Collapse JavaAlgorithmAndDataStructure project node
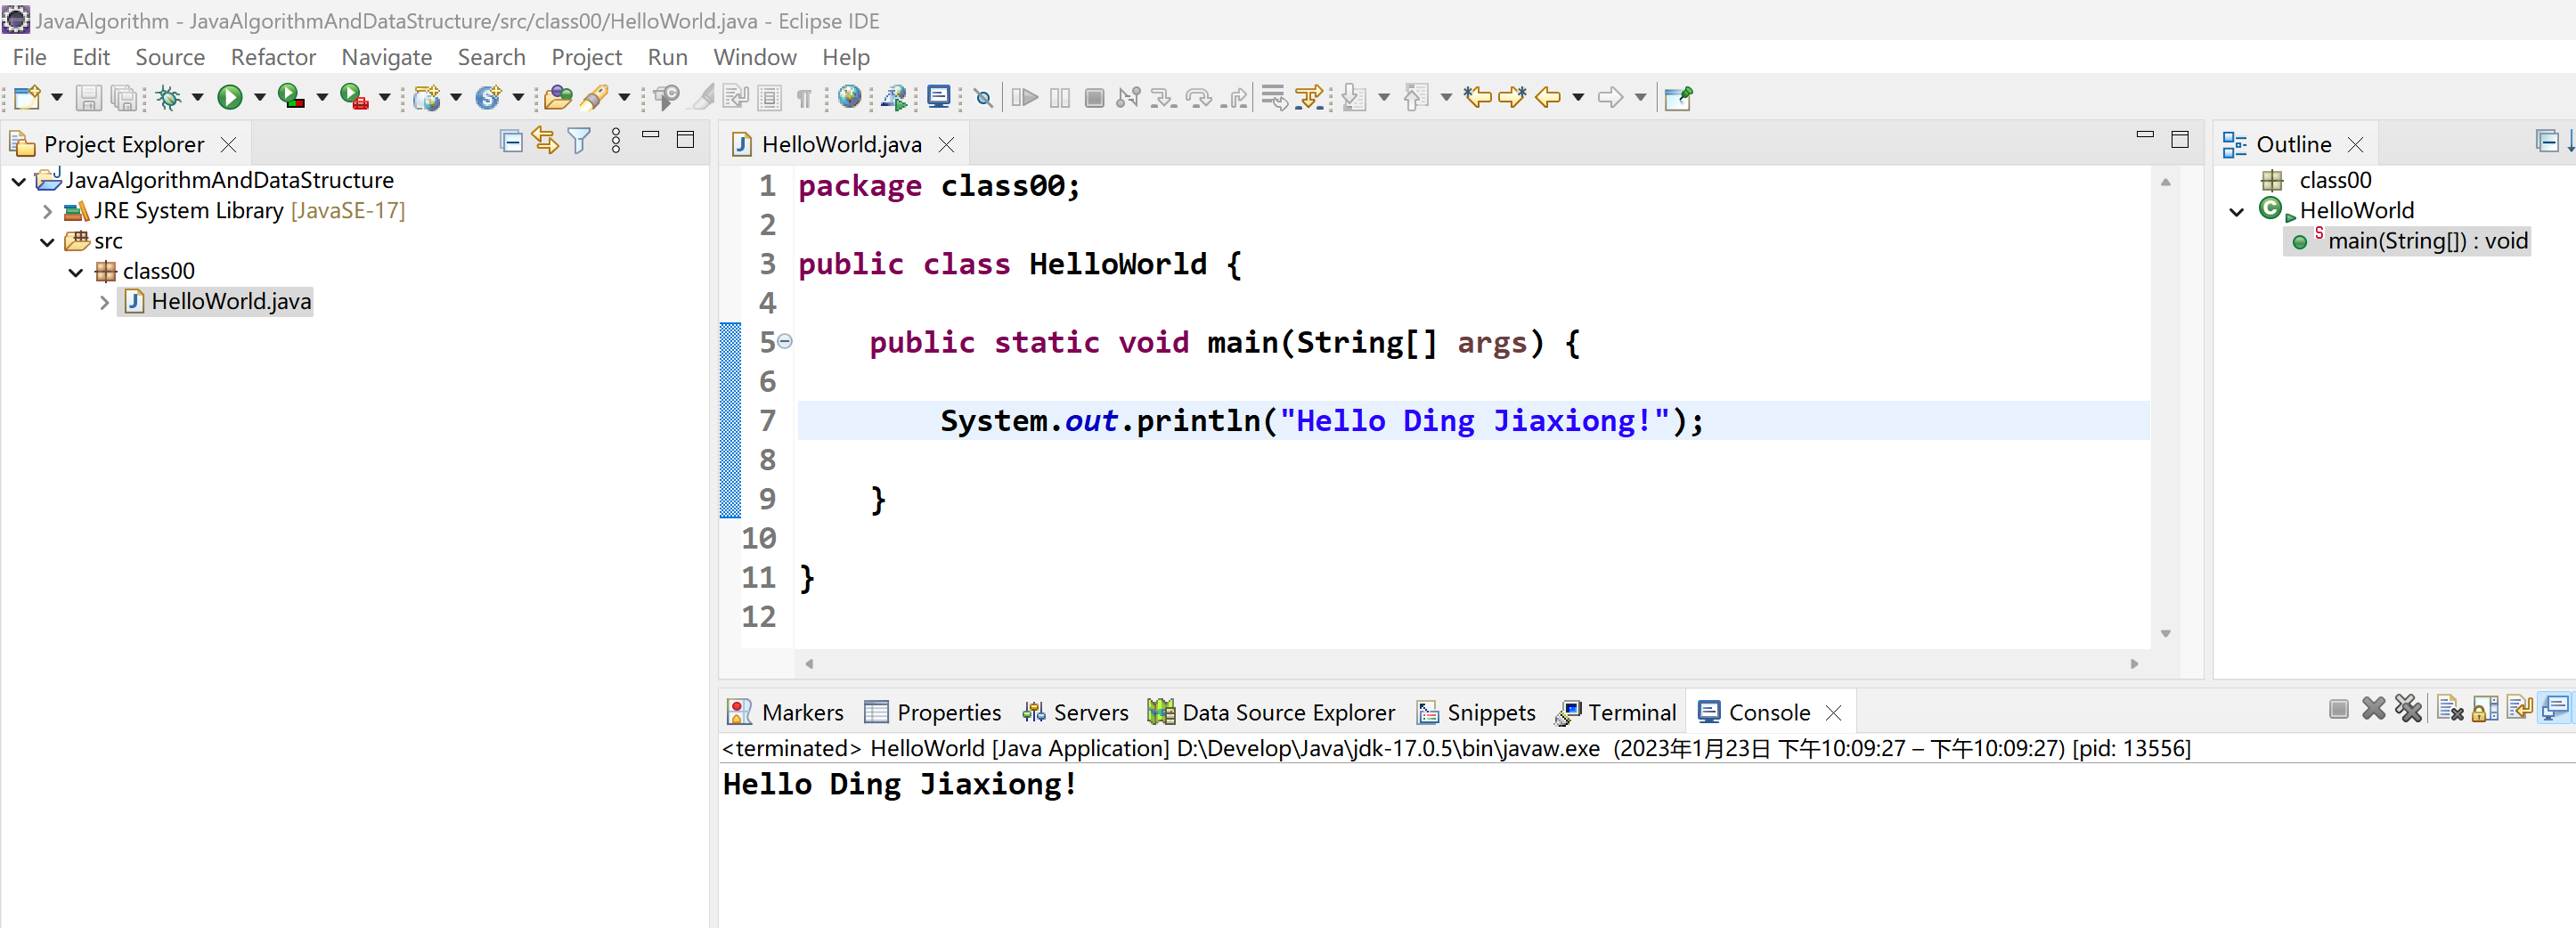Image resolution: width=2576 pixels, height=928 pixels. pyautogui.click(x=18, y=181)
